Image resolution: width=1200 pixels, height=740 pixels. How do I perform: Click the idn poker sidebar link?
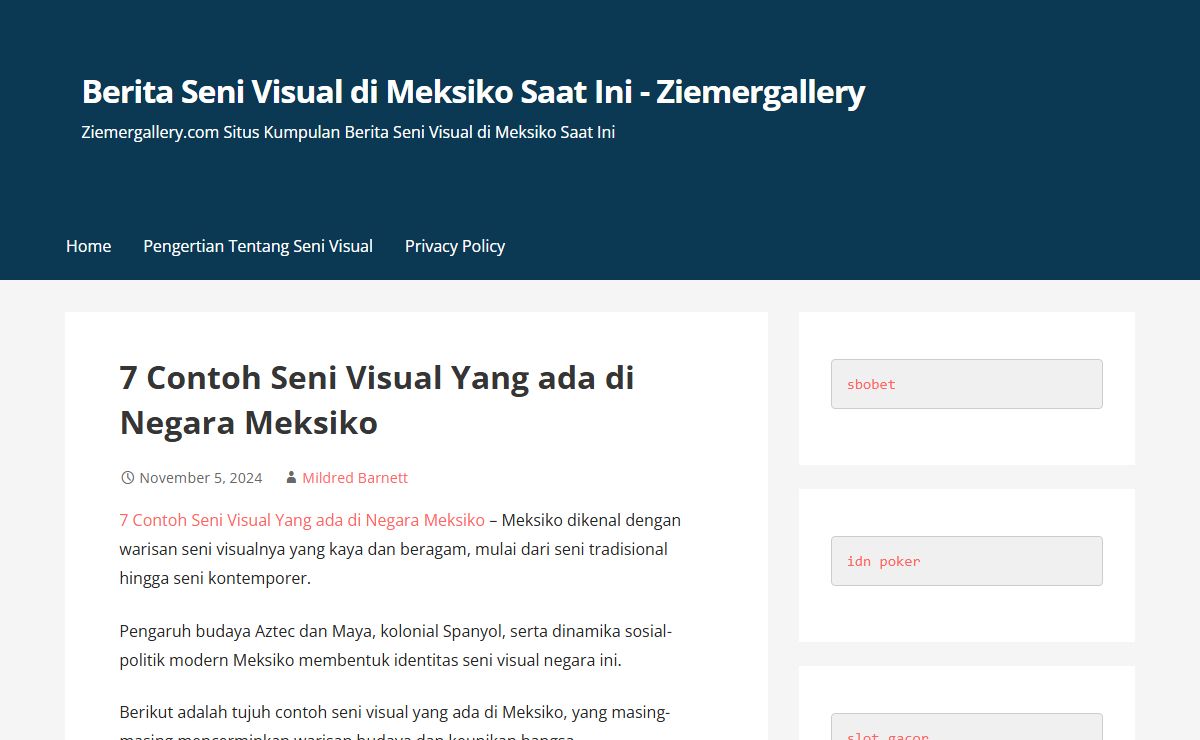point(884,561)
